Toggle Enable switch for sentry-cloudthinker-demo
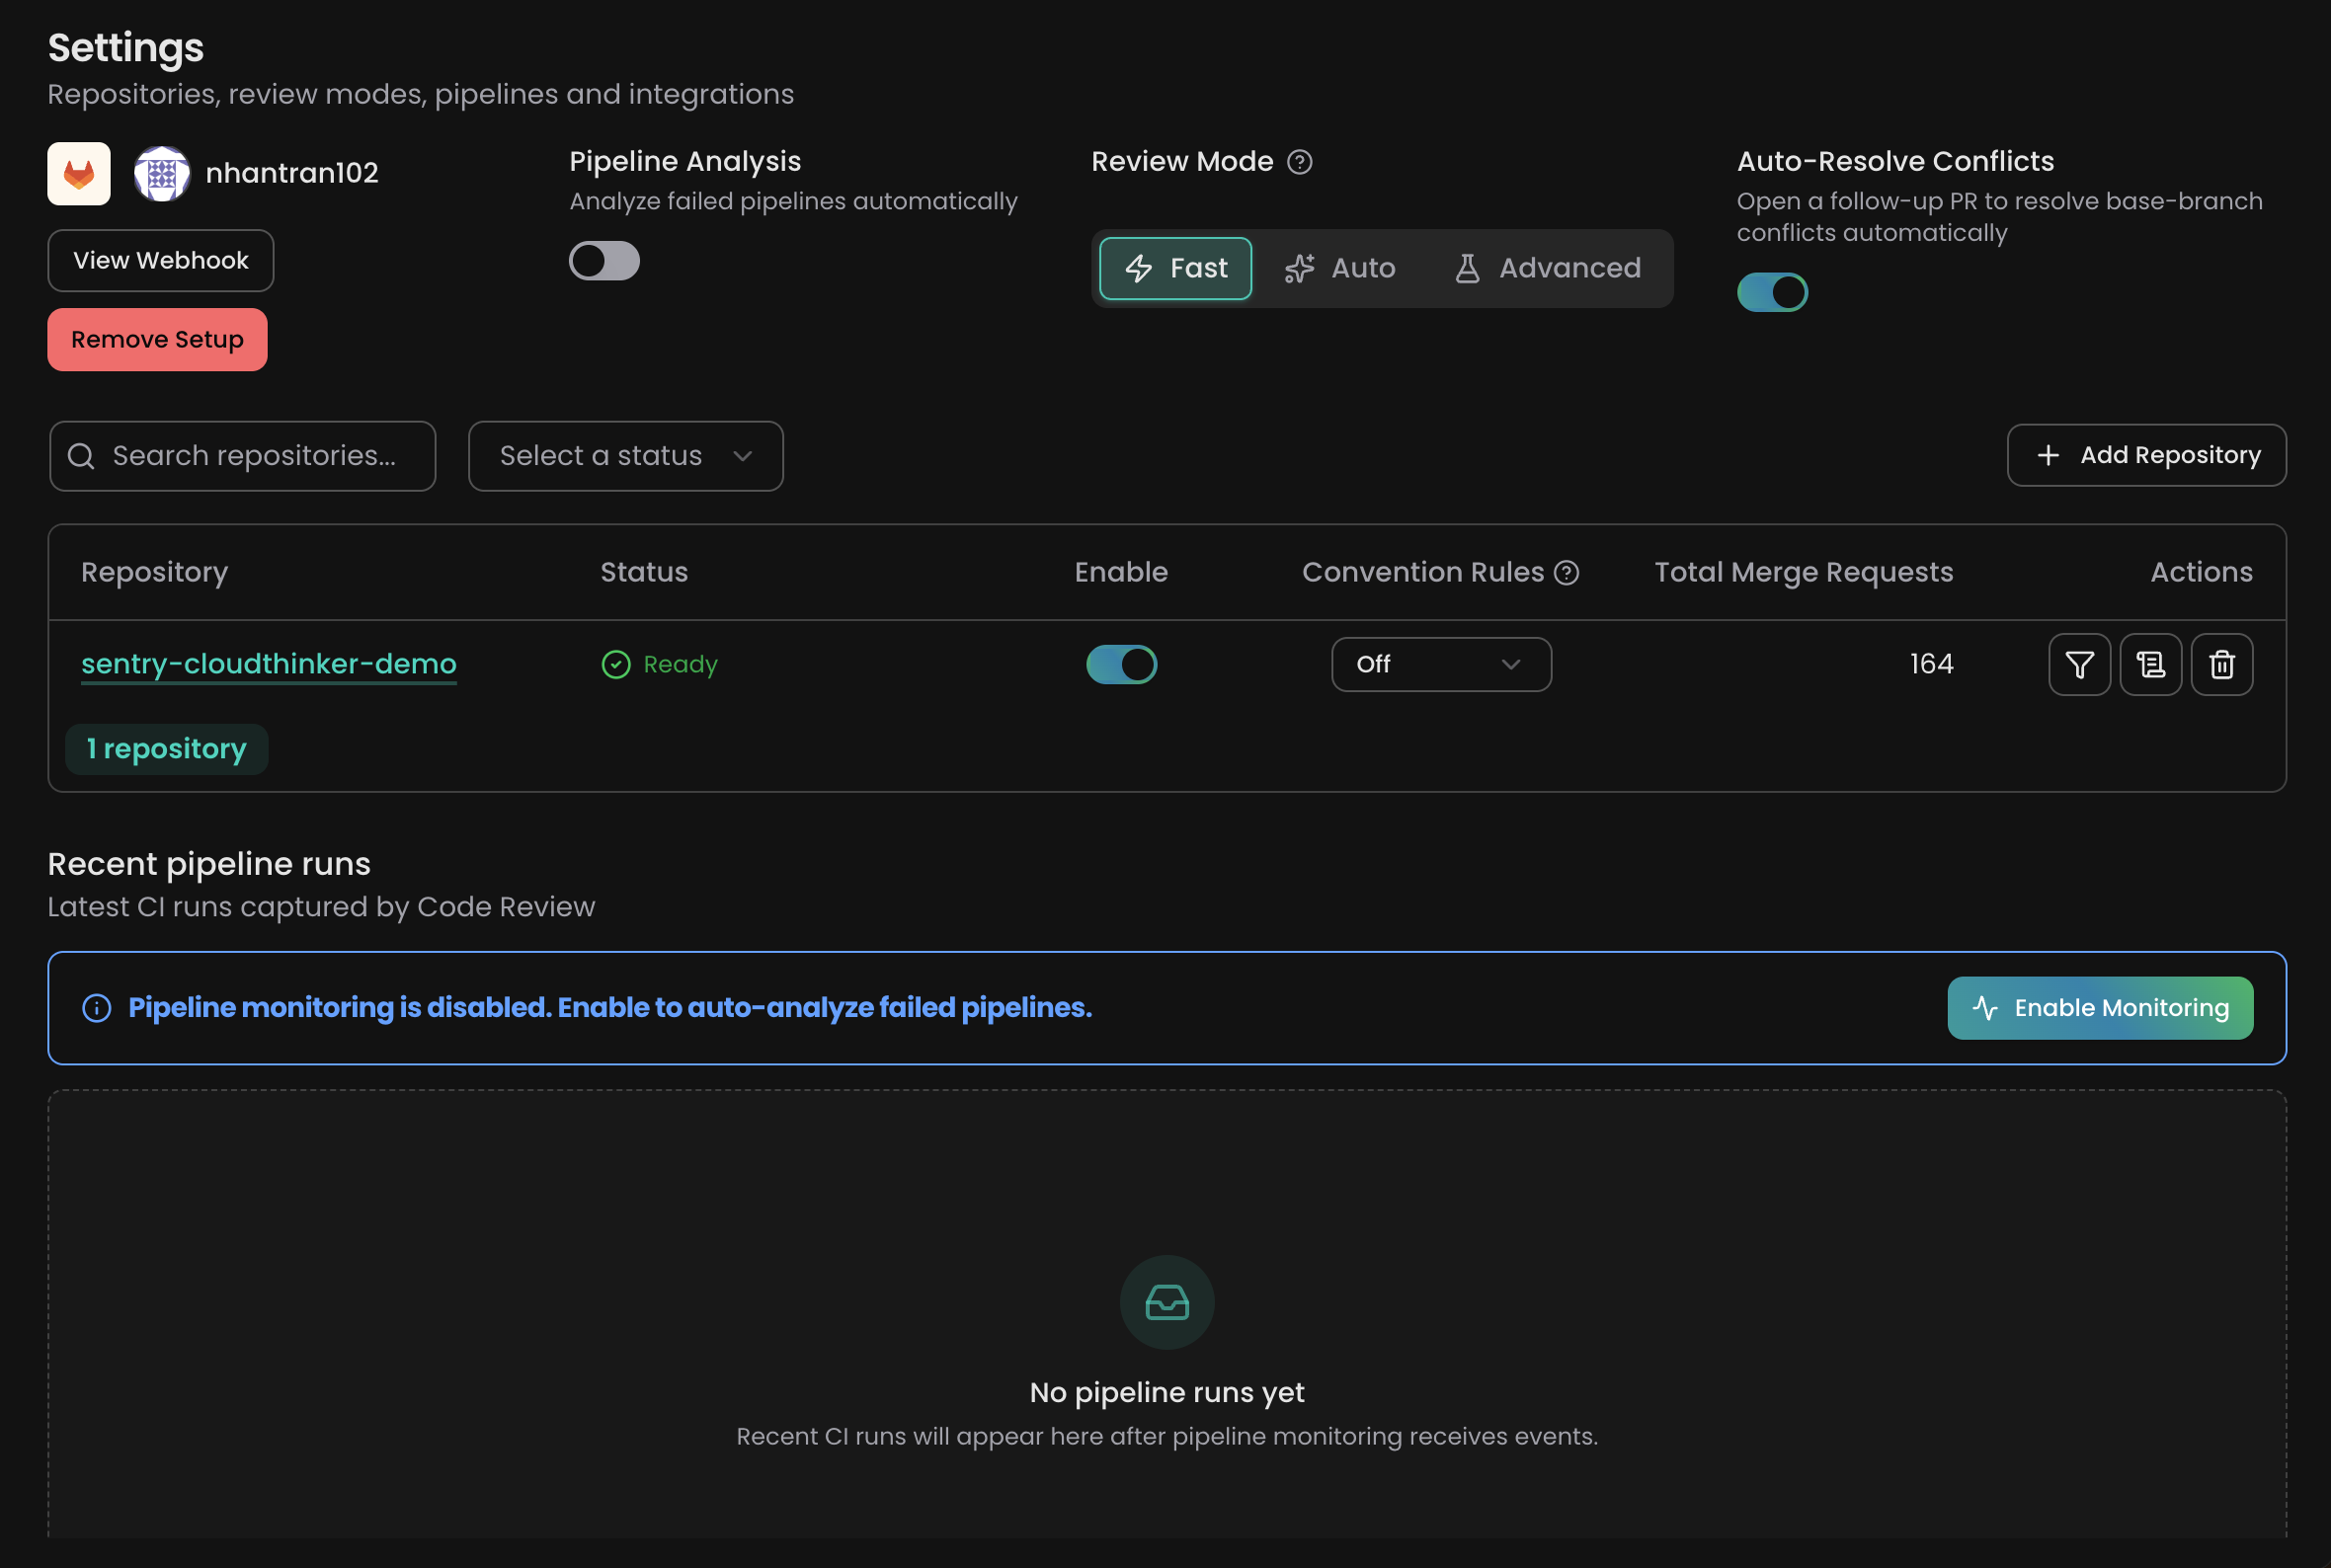This screenshot has height=1568, width=2331. coord(1121,665)
